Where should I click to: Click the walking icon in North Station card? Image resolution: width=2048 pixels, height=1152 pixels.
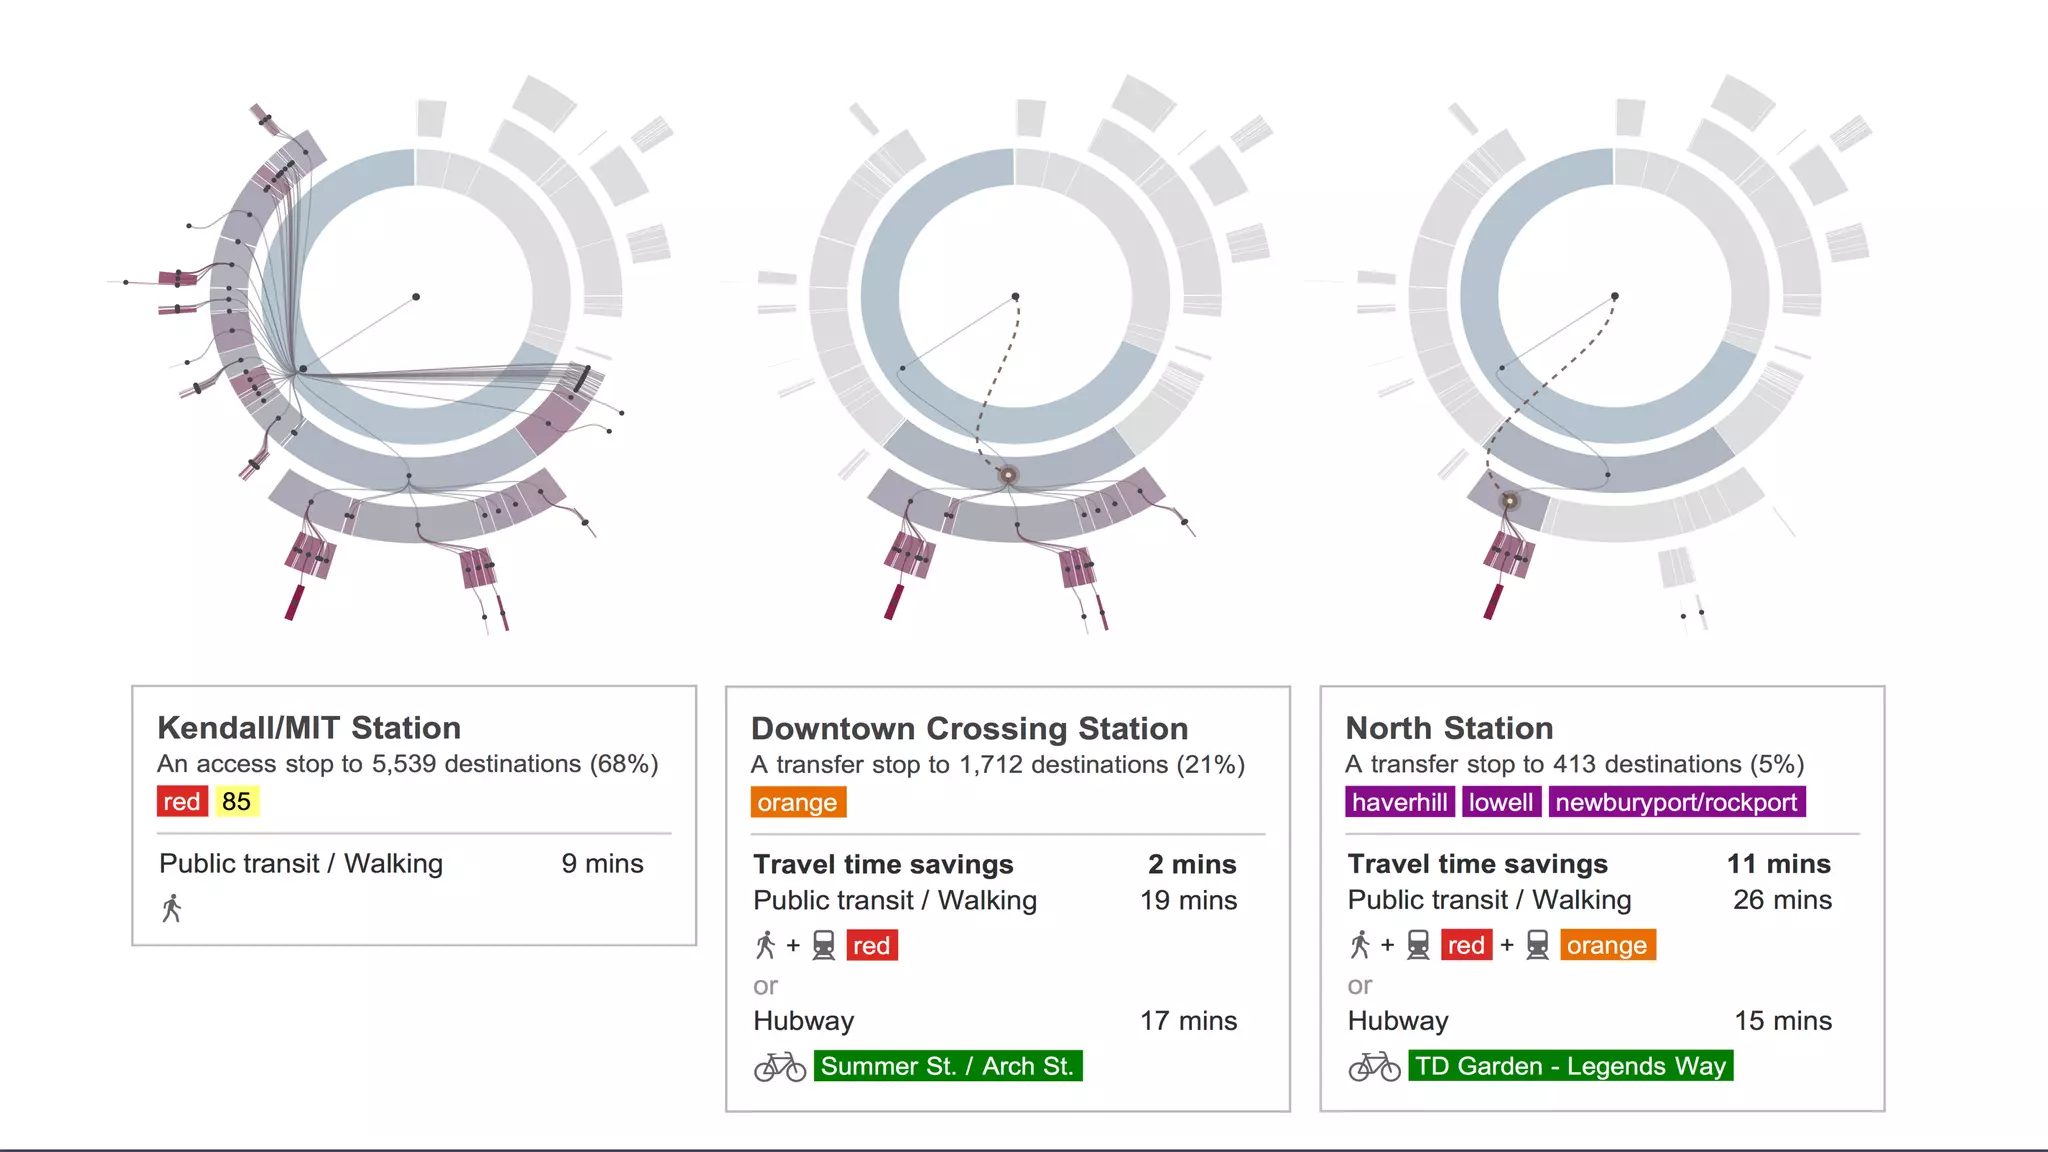click(x=1359, y=945)
